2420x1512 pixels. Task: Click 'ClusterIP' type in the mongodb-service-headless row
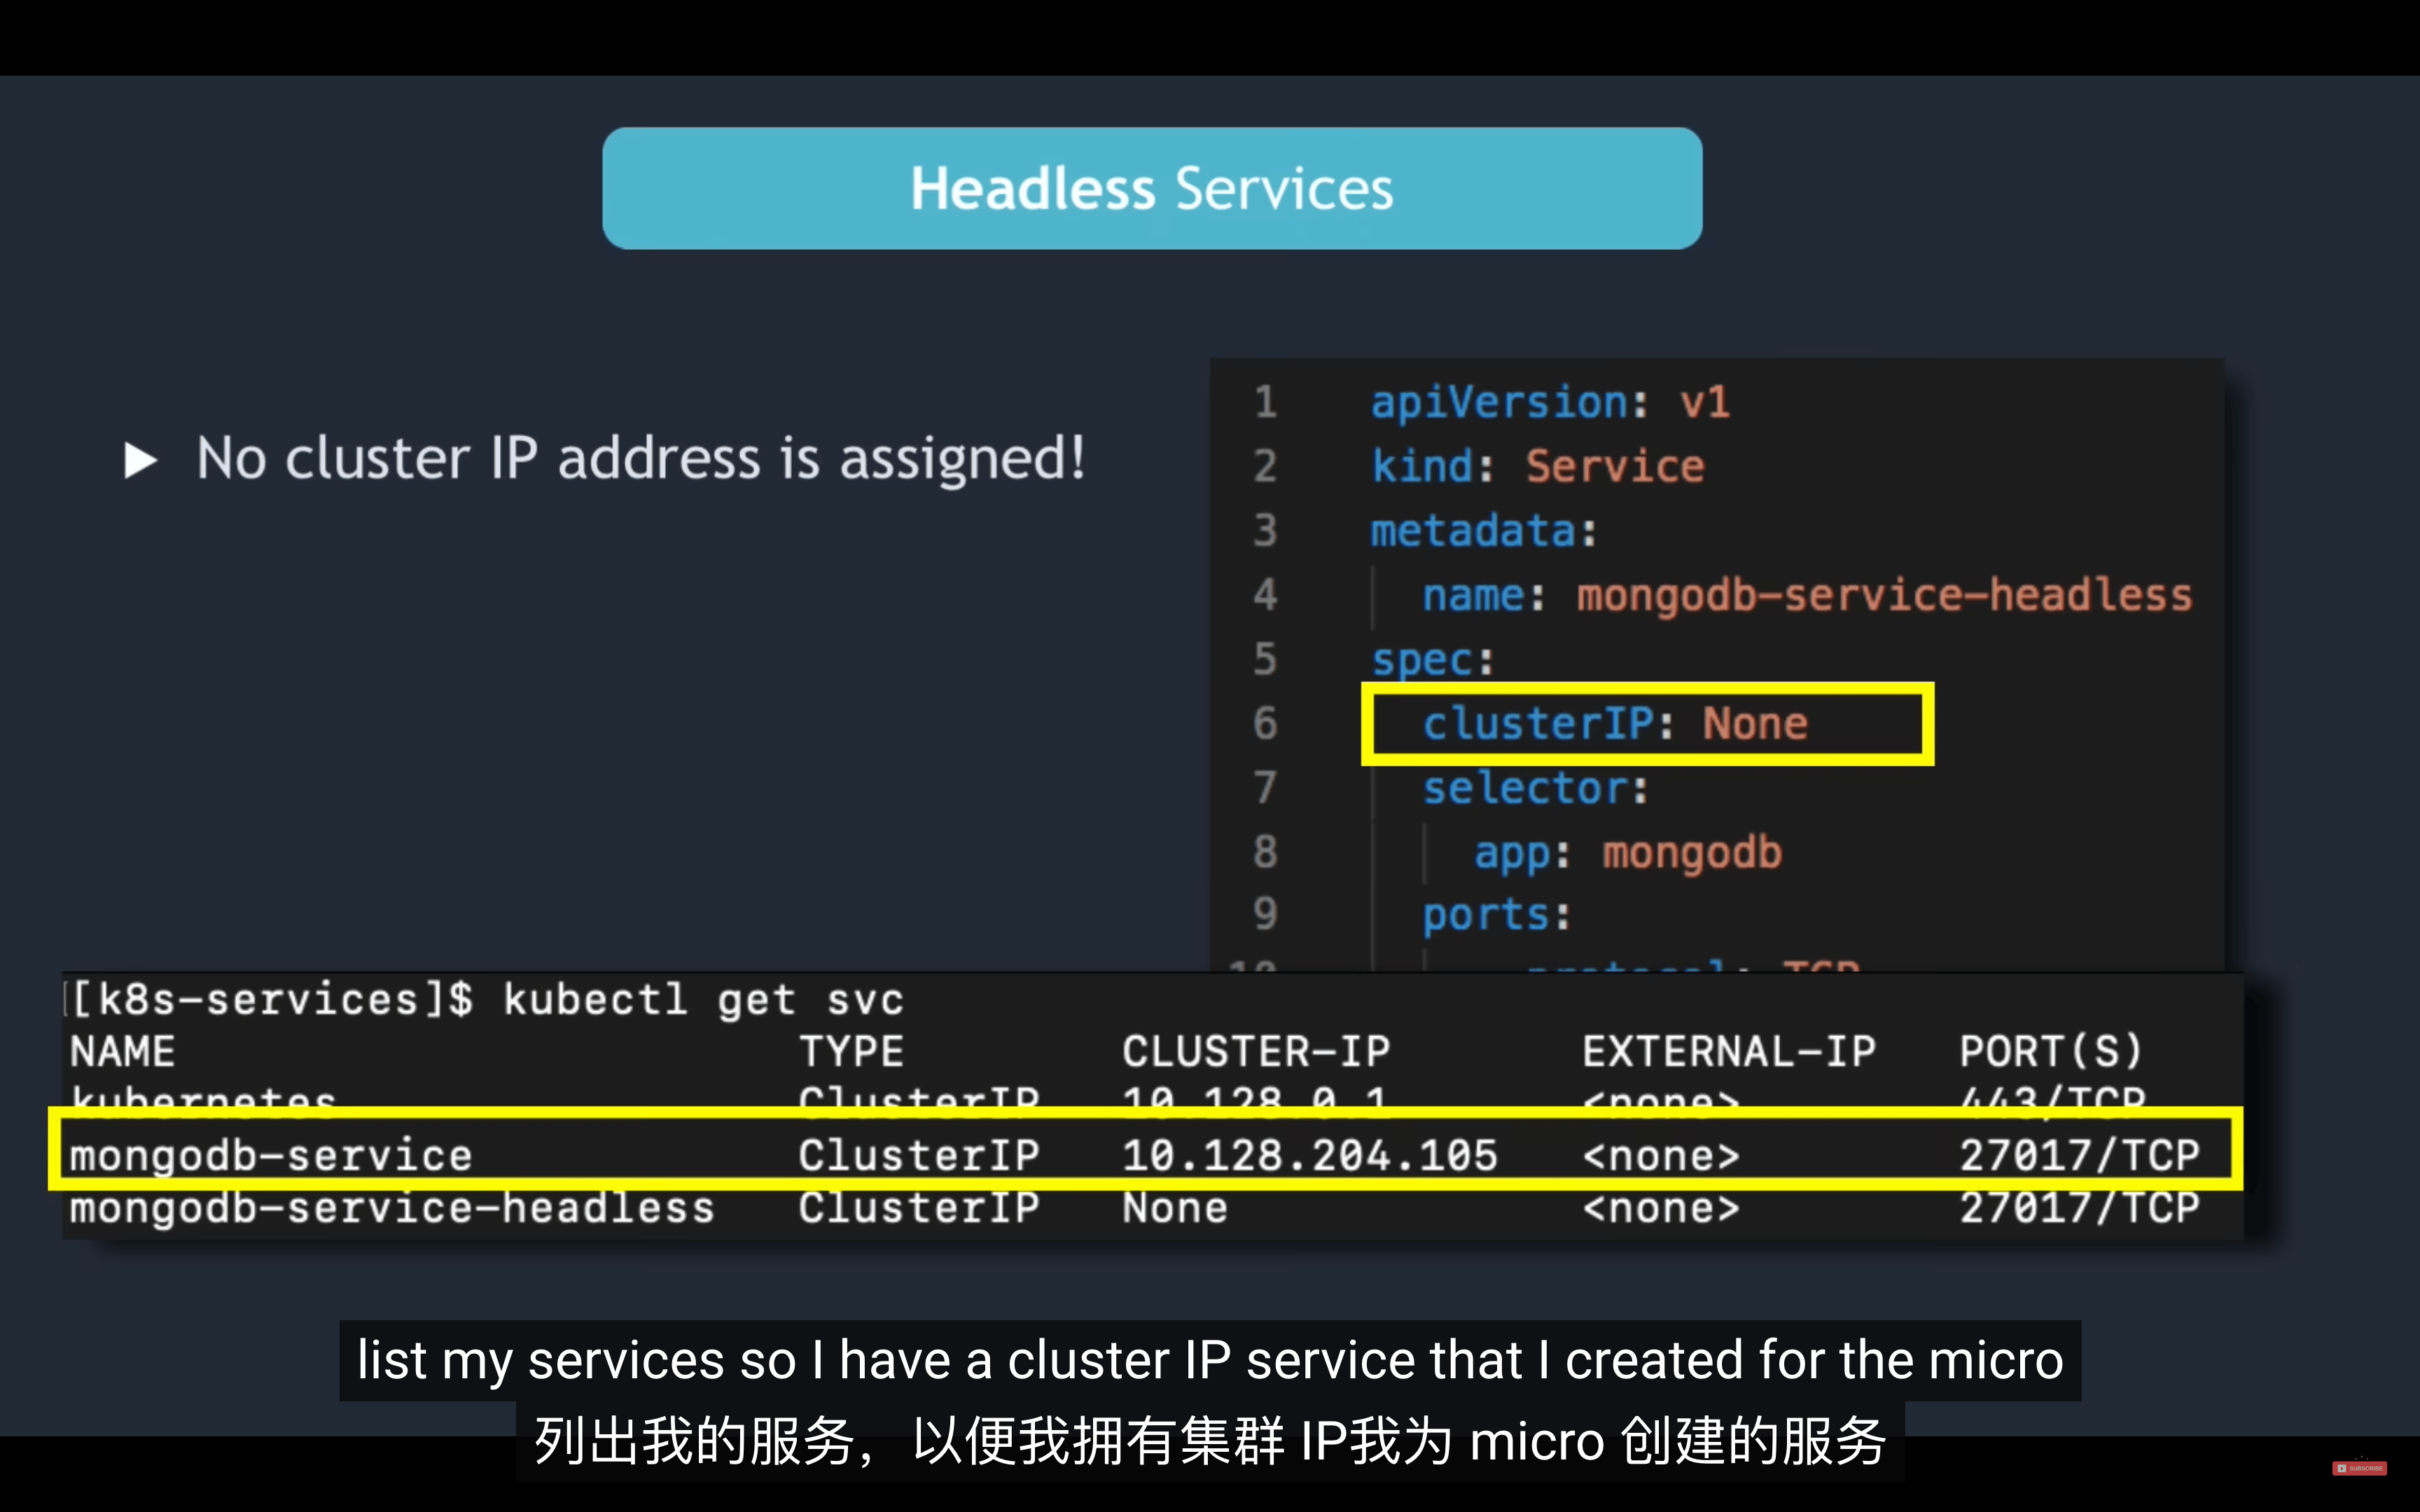tap(919, 1208)
